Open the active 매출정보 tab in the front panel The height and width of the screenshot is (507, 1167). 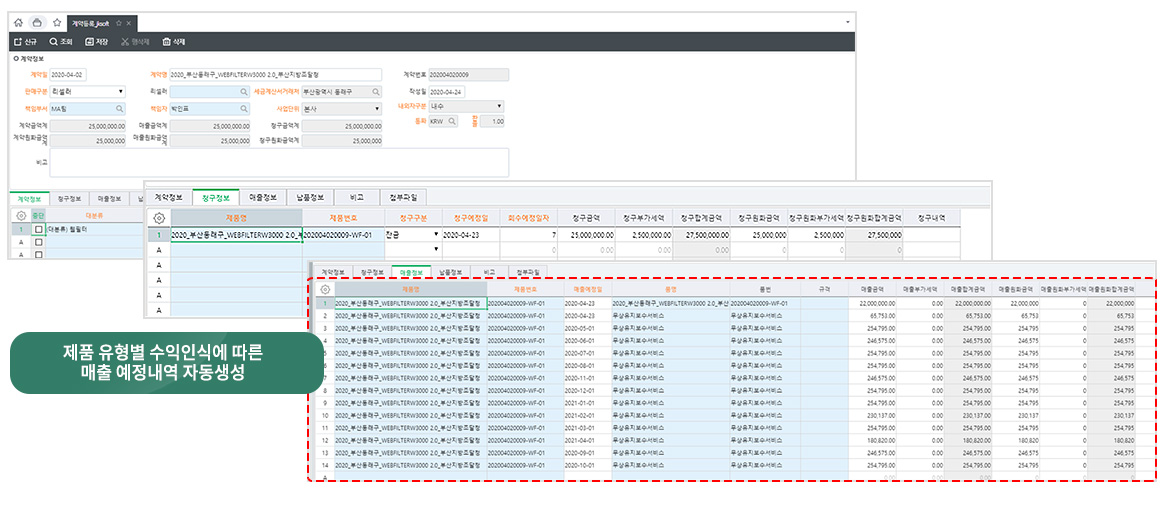411,272
